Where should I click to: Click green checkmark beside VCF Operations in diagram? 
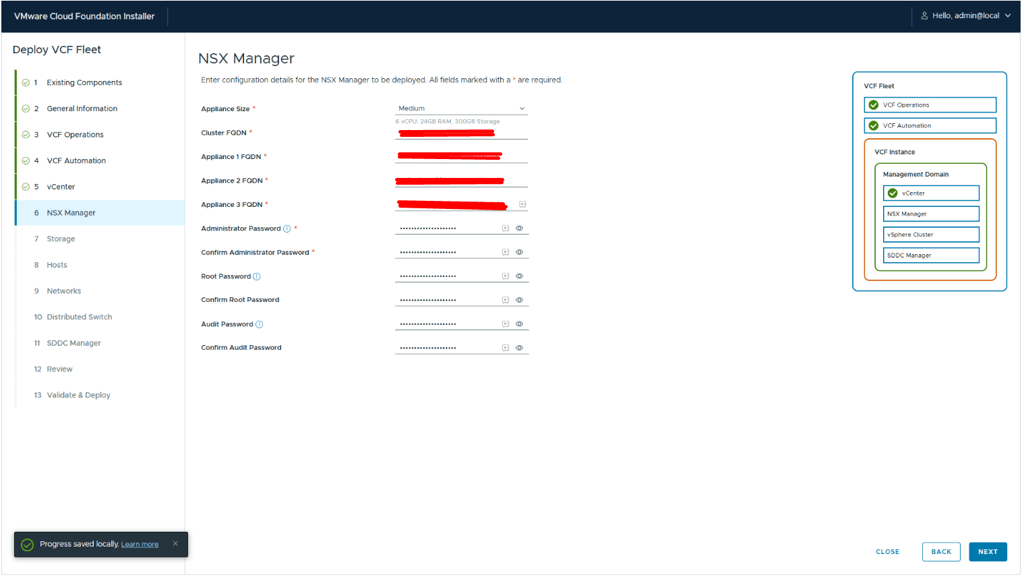pos(875,105)
